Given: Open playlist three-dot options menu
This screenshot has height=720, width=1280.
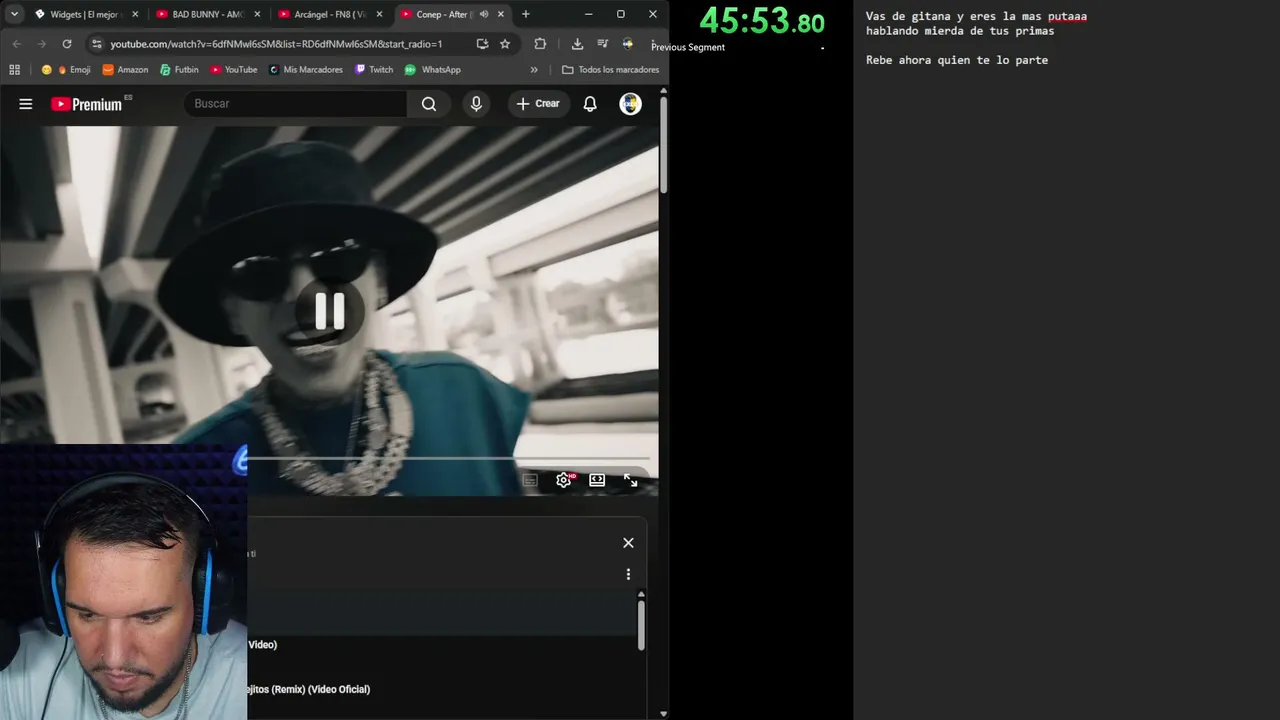Looking at the screenshot, I should [x=628, y=574].
